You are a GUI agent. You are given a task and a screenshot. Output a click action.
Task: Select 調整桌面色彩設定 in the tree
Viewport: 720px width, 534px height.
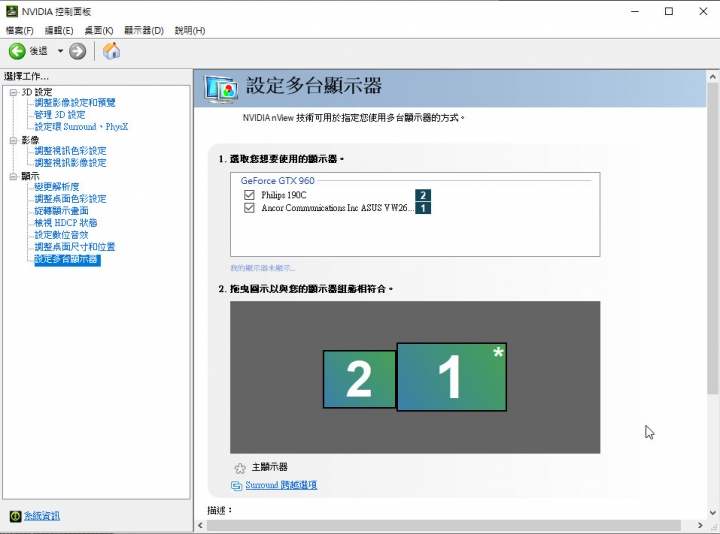click(70, 198)
